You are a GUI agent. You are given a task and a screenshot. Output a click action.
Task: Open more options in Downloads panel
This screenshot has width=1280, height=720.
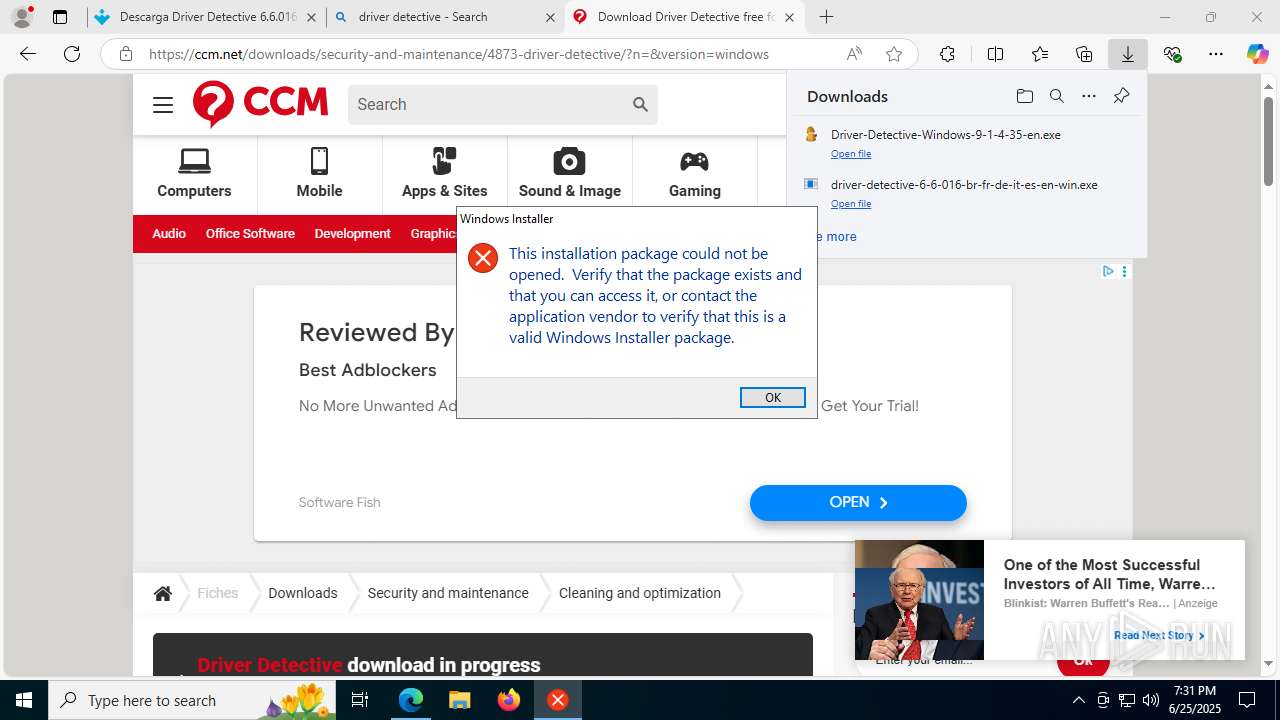click(x=1089, y=96)
